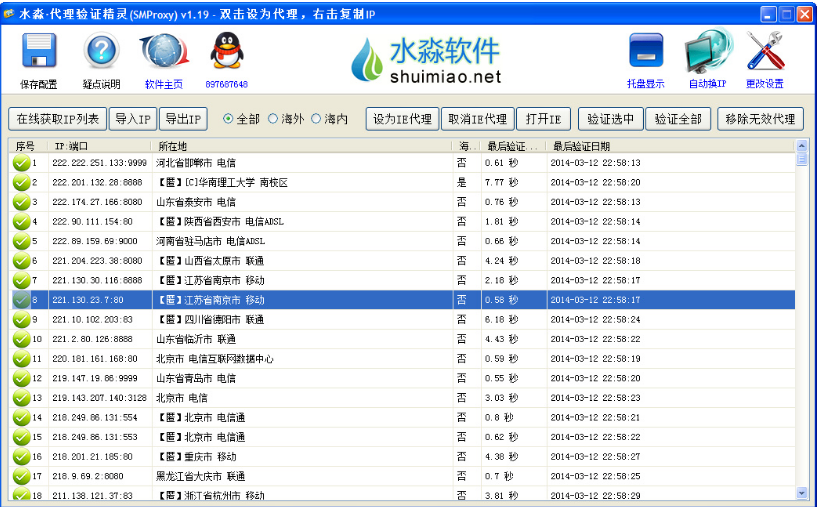The height and width of the screenshot is (507, 818).
Task: Select the 海外 radio button
Action: 273,119
